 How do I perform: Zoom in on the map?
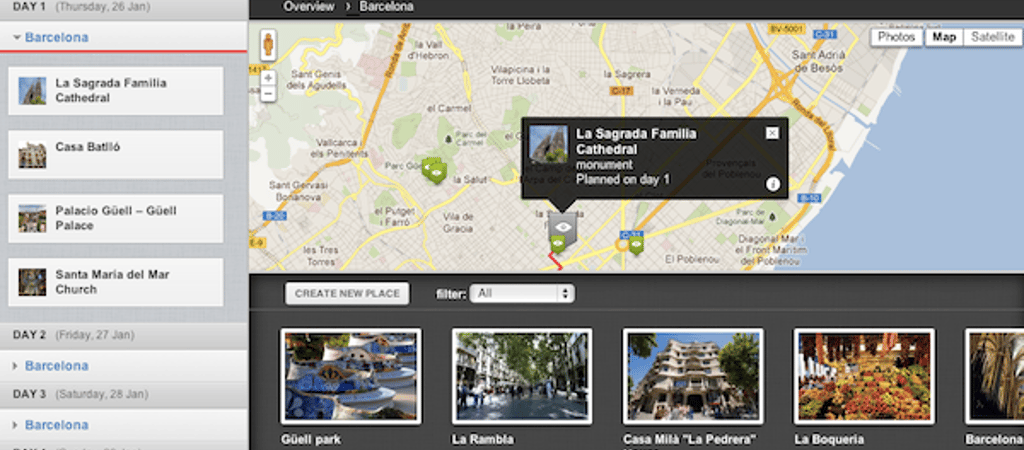tap(268, 78)
